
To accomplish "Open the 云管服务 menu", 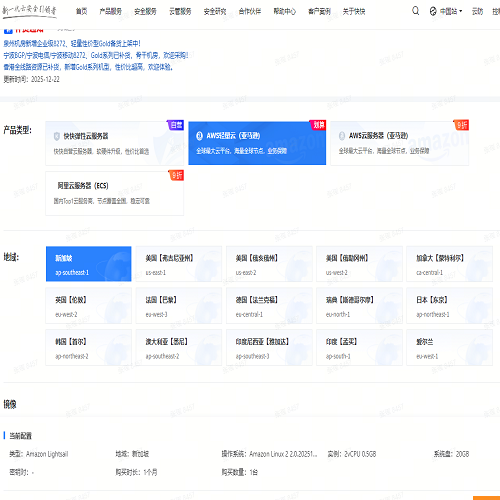I will (x=180, y=11).
